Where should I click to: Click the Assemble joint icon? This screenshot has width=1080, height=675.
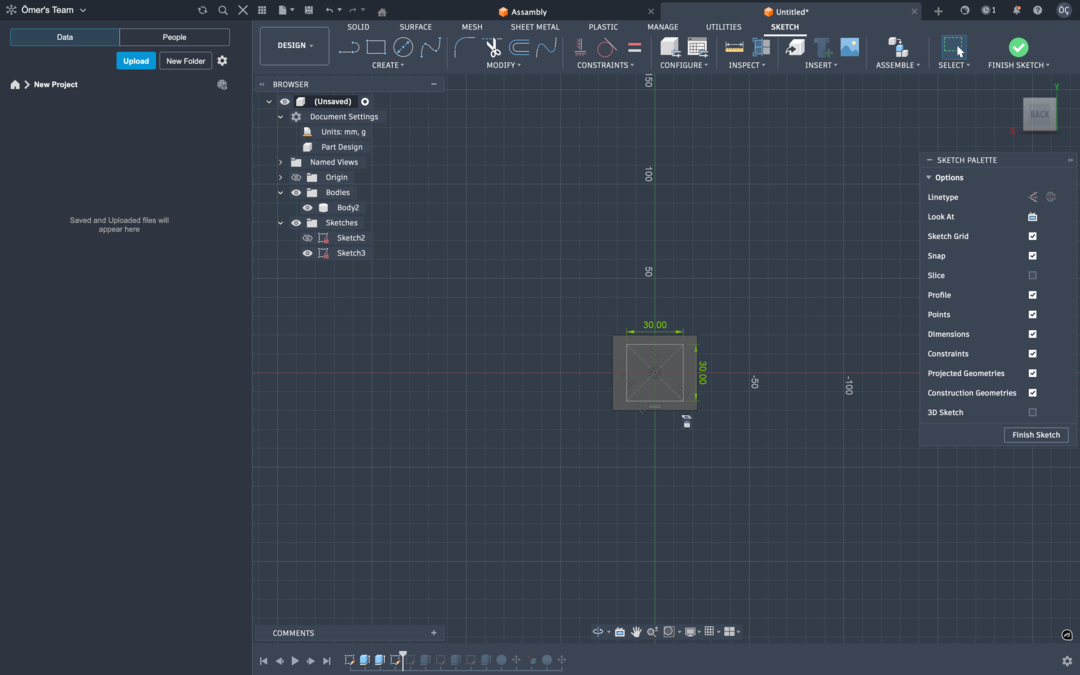point(897,47)
